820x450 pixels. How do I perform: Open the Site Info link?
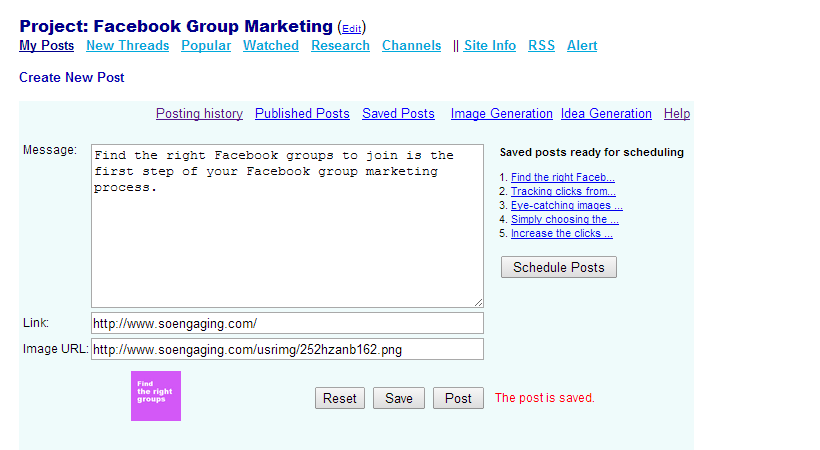489,46
